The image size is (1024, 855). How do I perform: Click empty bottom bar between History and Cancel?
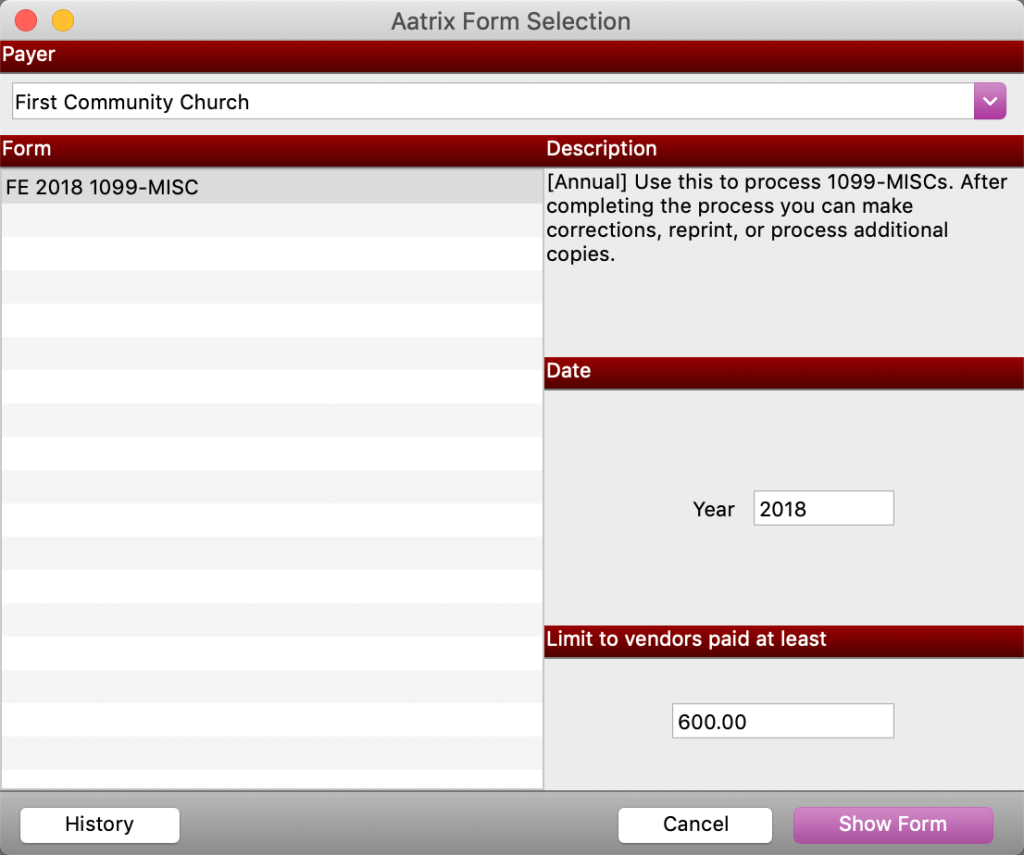[398, 825]
